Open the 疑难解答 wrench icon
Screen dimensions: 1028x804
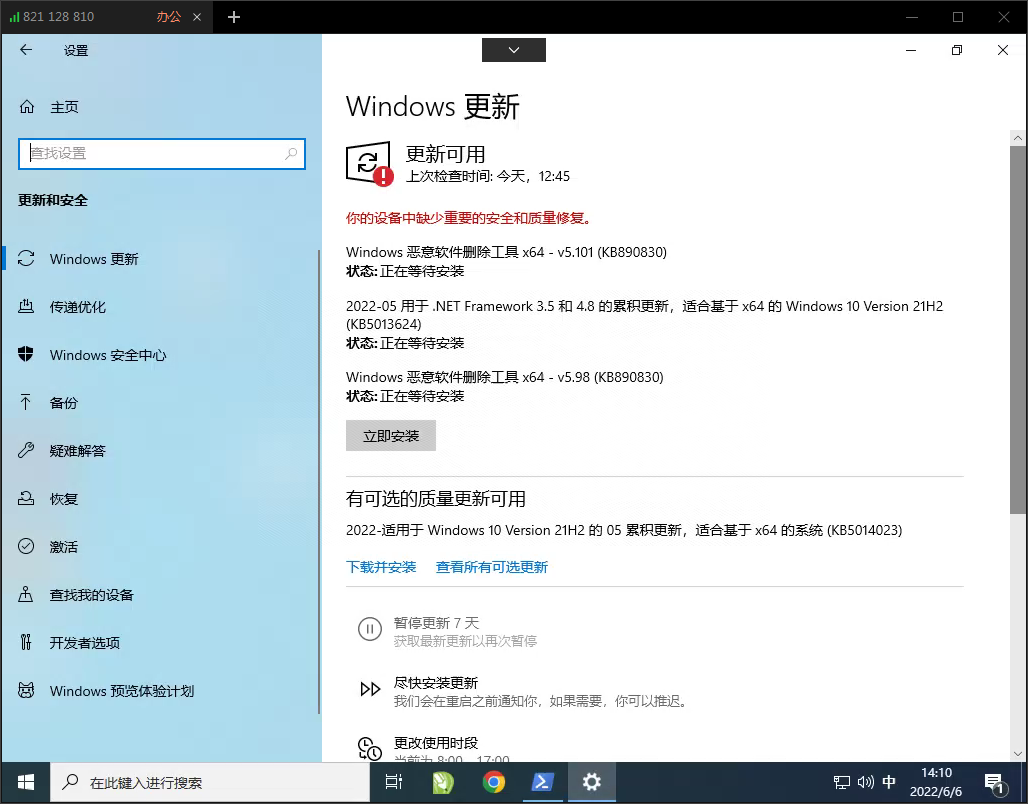point(26,450)
